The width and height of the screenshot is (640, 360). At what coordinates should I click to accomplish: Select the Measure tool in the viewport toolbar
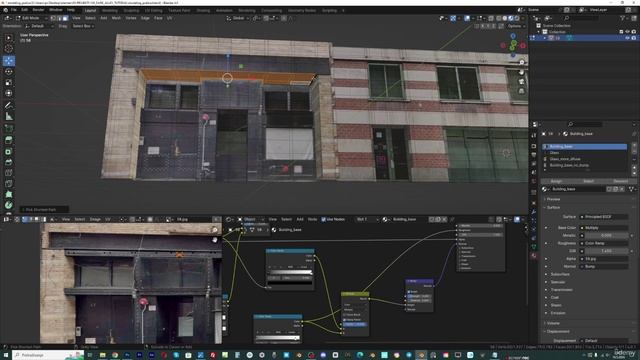click(9, 117)
